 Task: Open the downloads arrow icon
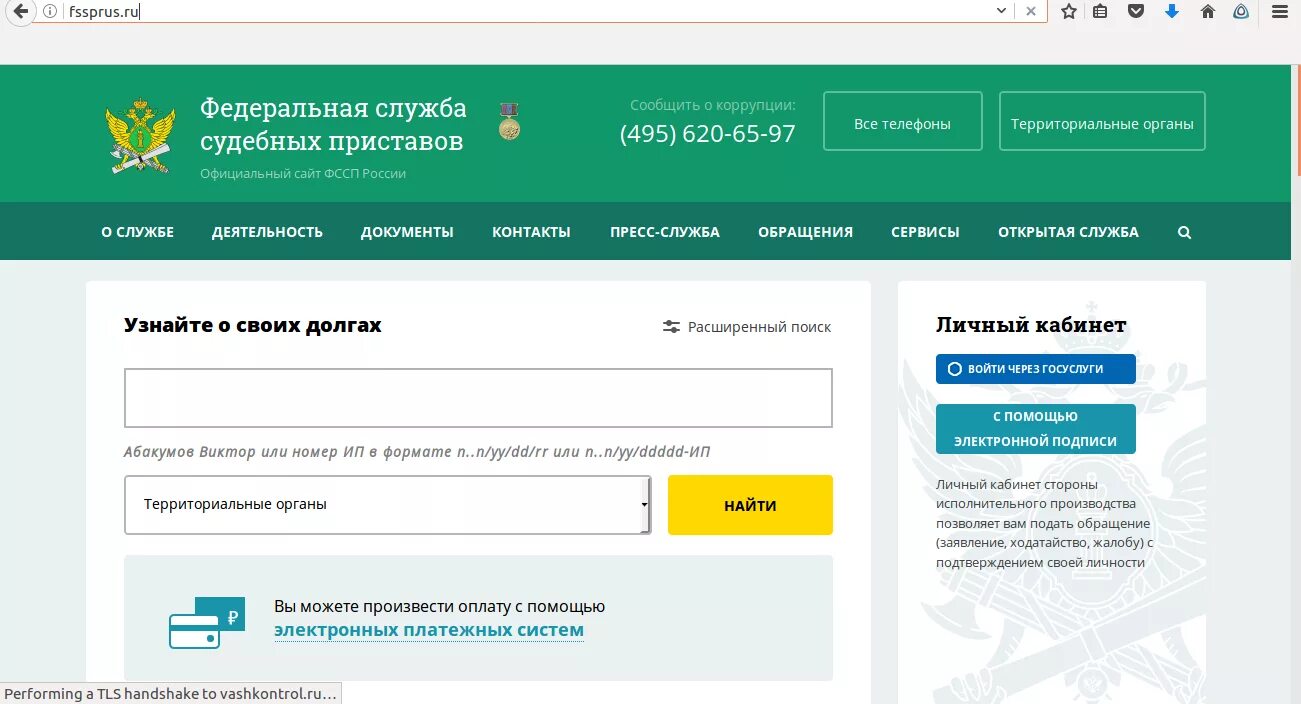[1172, 11]
